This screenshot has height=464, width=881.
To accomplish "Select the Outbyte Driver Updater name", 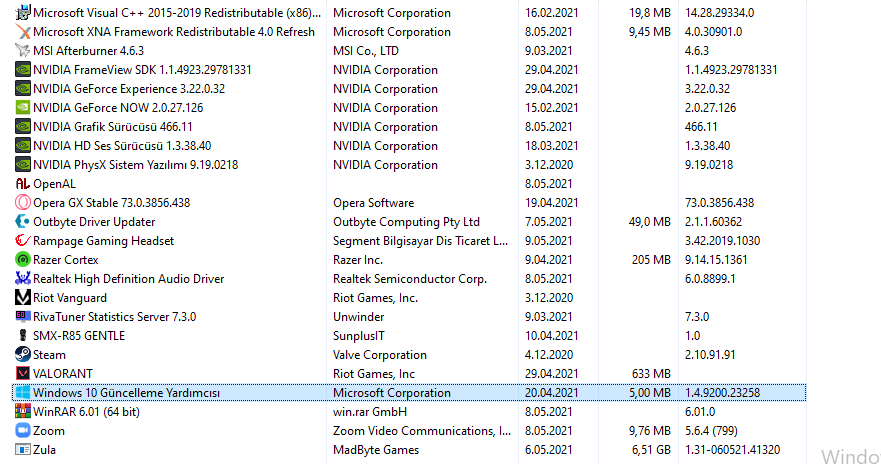I will [94, 221].
